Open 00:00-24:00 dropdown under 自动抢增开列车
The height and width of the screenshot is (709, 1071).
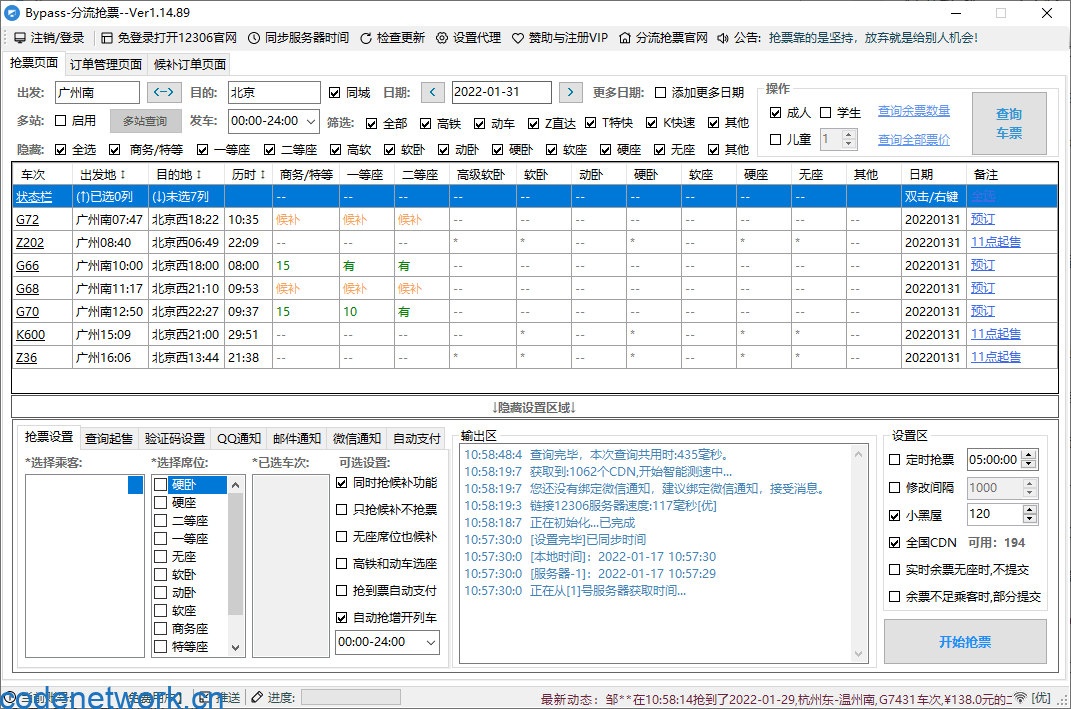[x=387, y=642]
